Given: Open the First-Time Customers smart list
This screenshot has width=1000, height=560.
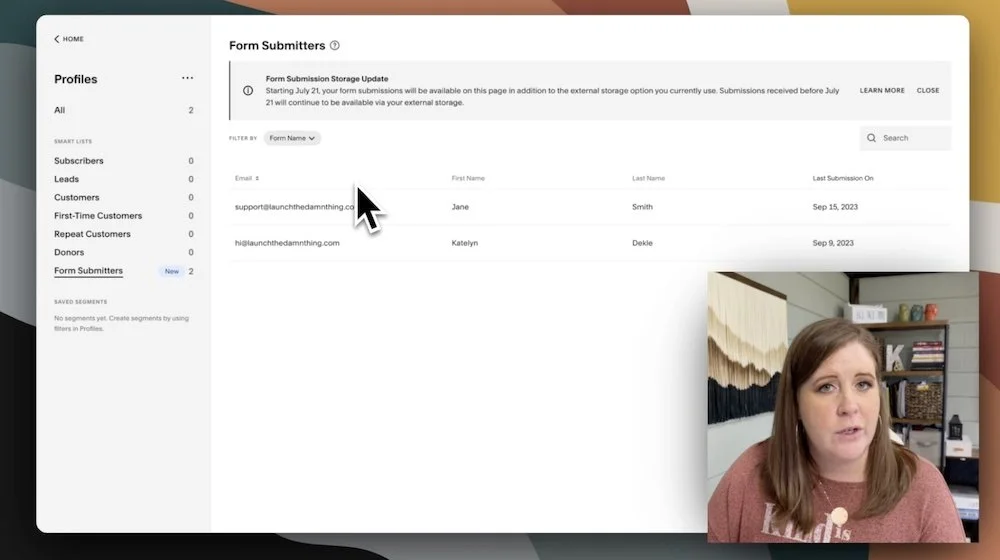Looking at the screenshot, I should [124, 216].
